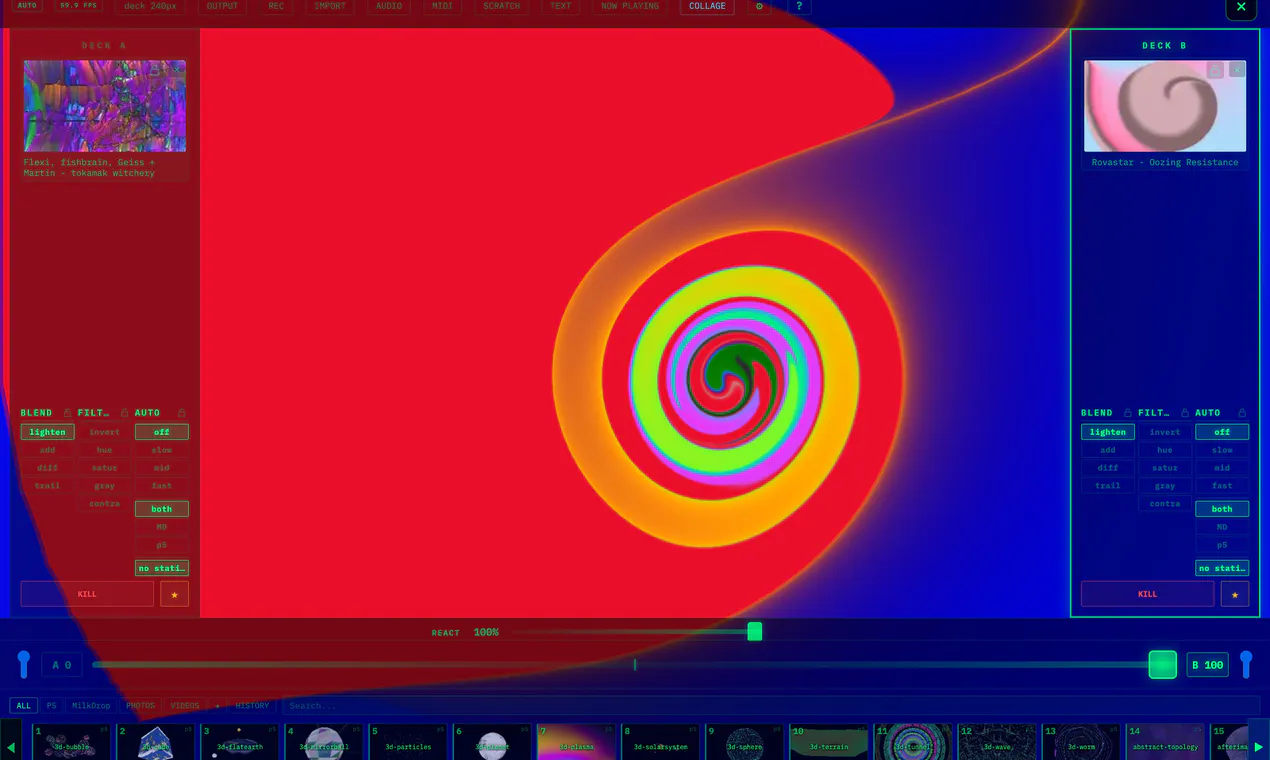
Task: Open Deck A no static dropdown
Action: click(x=162, y=568)
